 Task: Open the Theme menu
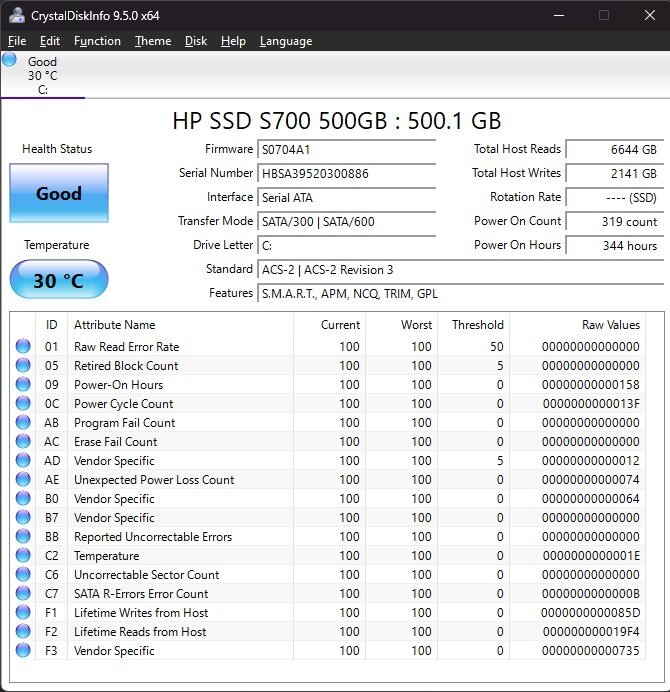[x=153, y=41]
